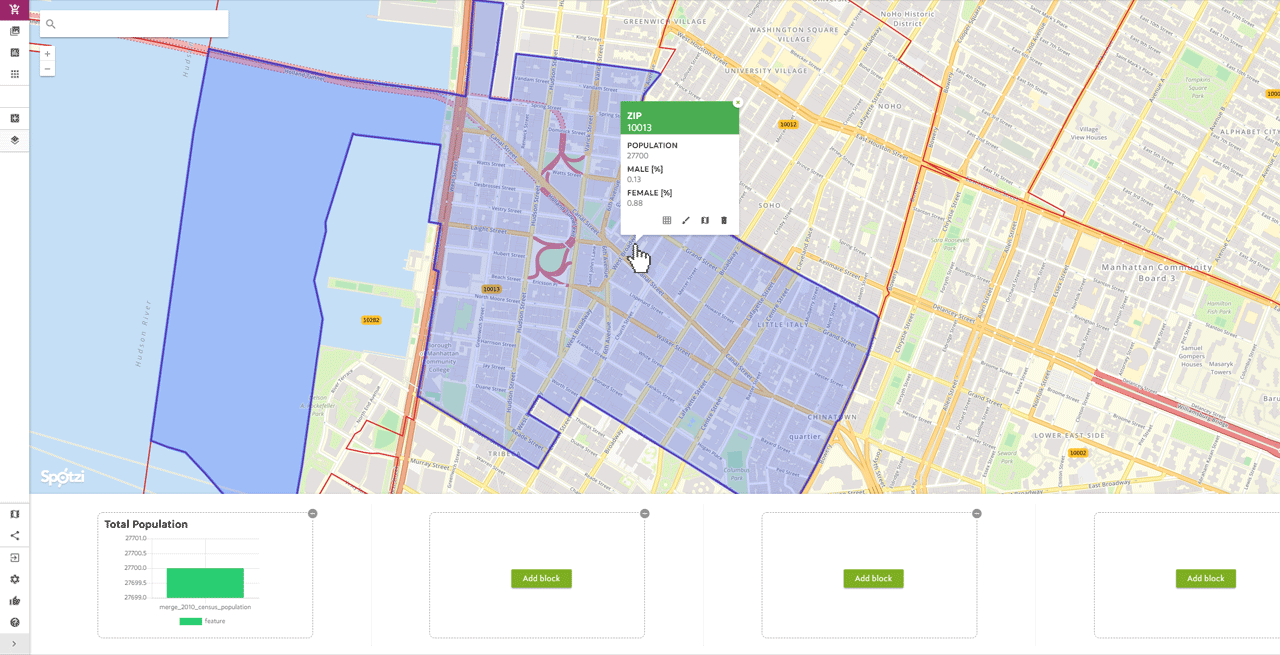The image size is (1280, 655).
Task: Click the Columbus Park map label
Action: click(x=736, y=473)
